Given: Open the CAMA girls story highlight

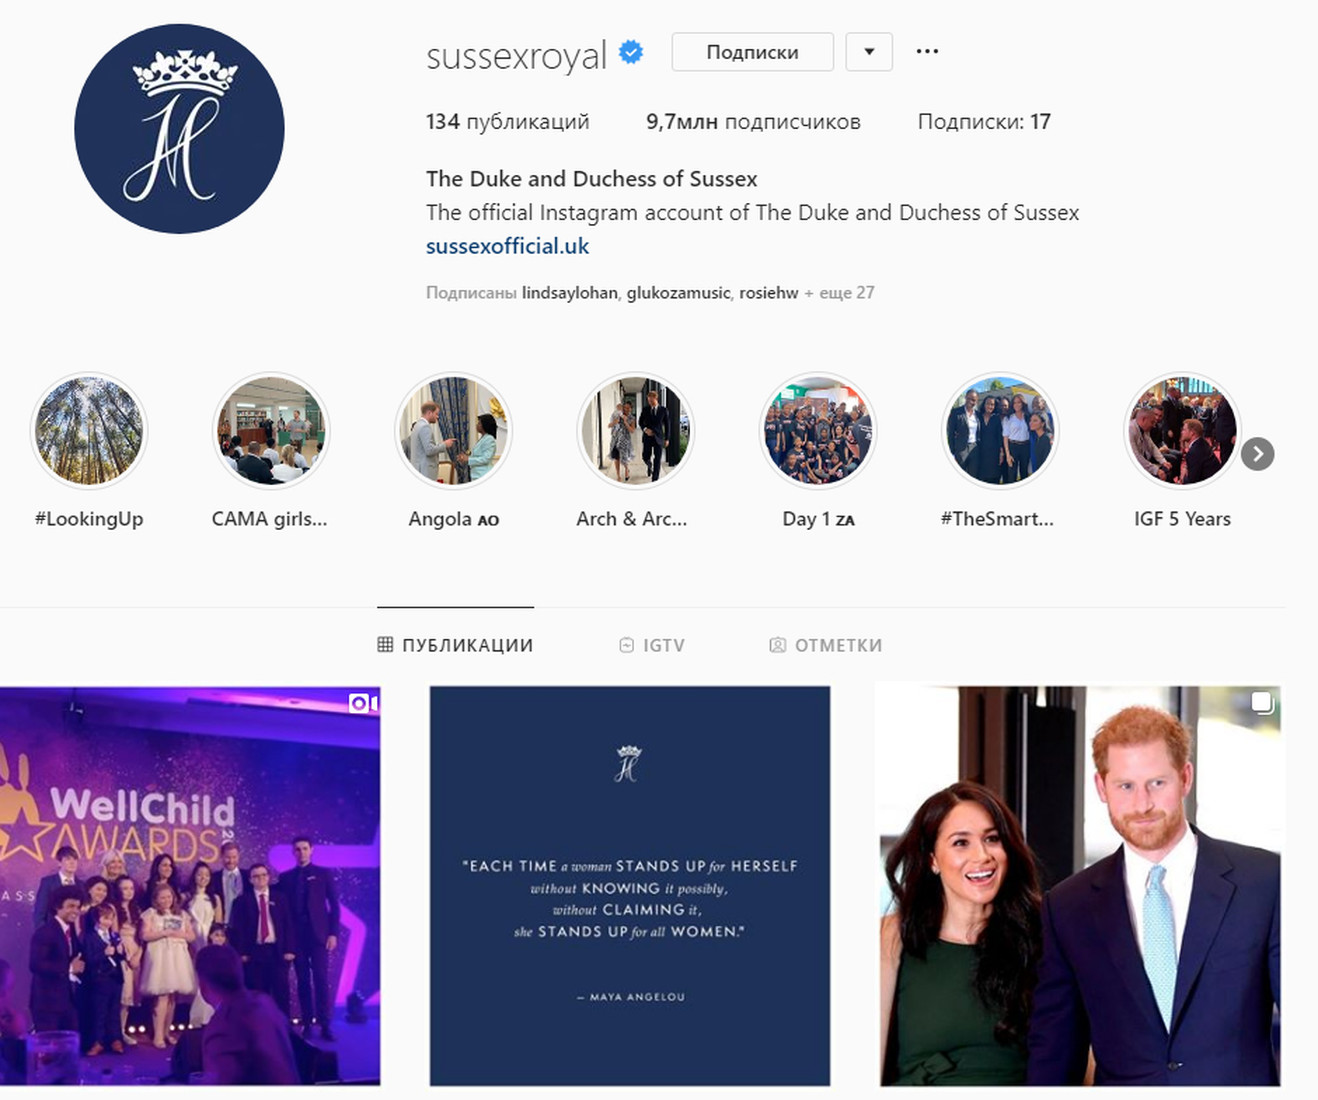Looking at the screenshot, I should 271,431.
